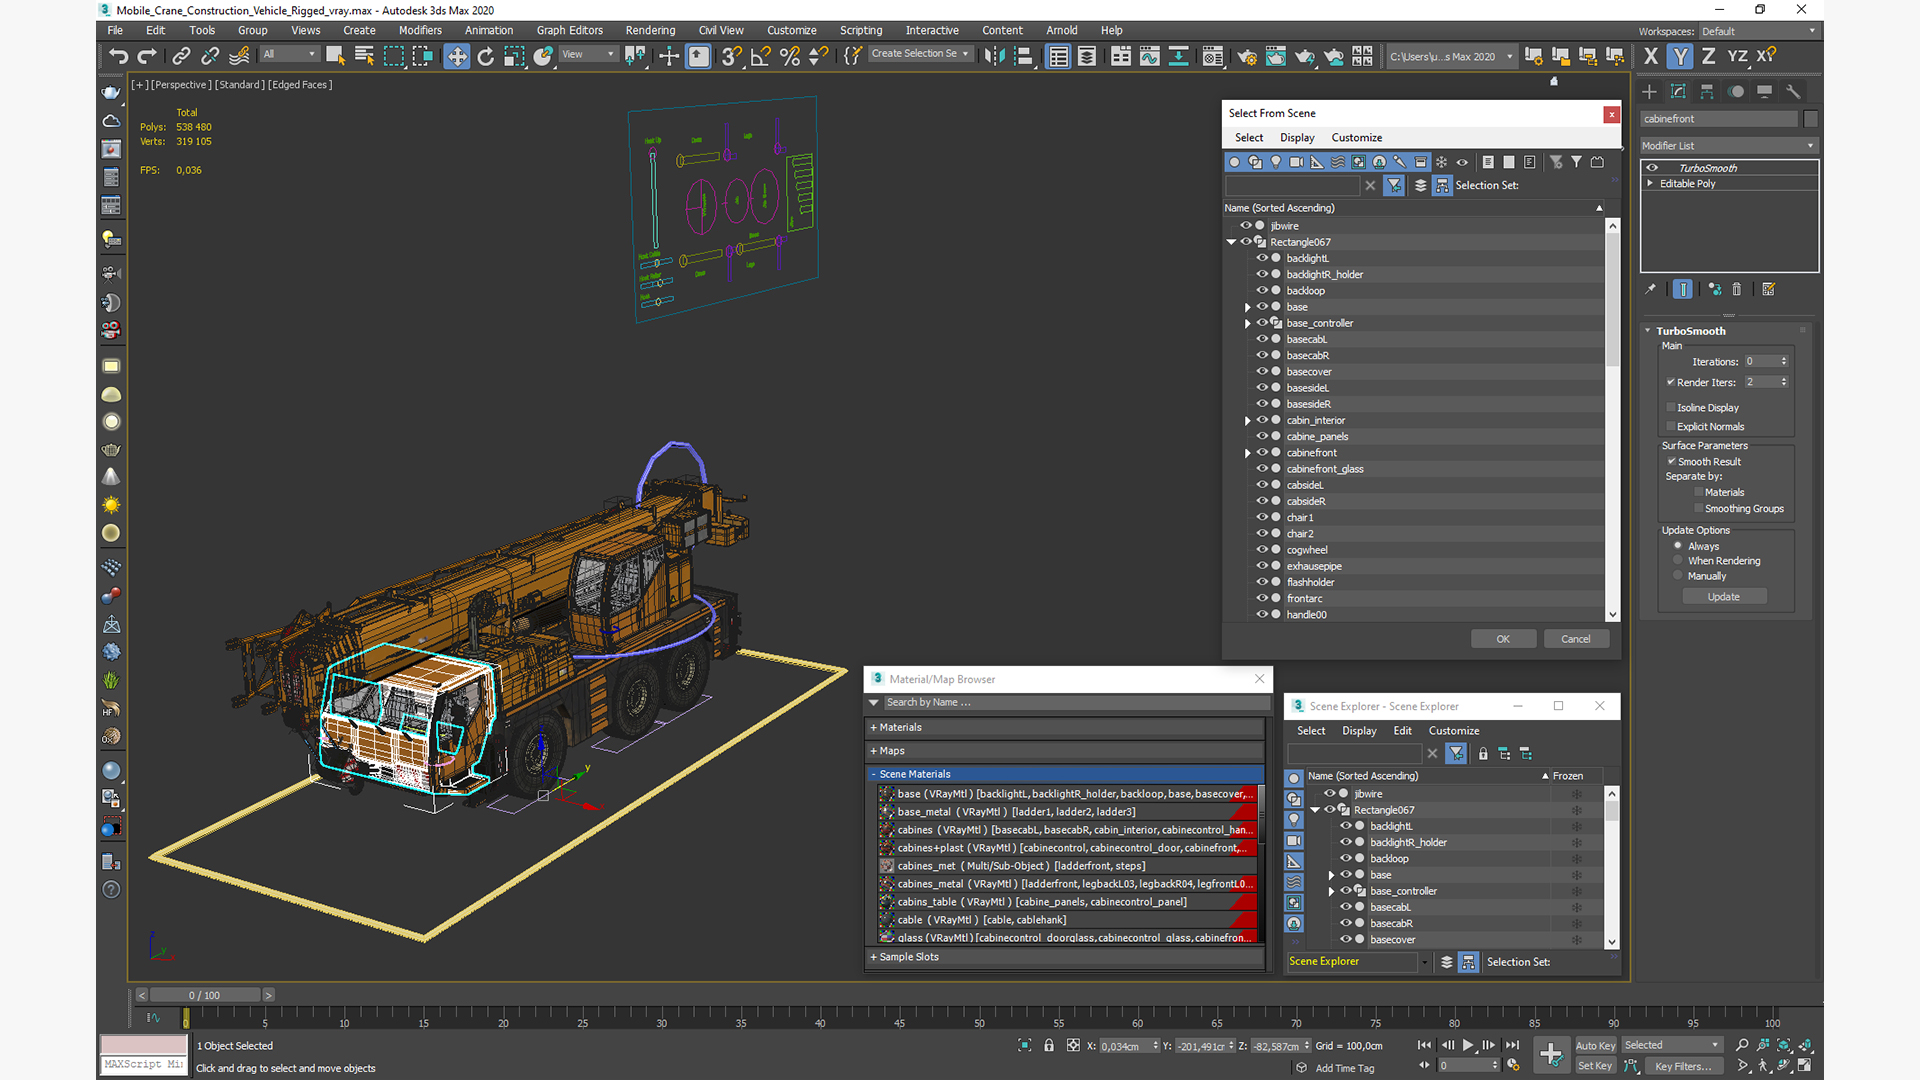Screen dimensions: 1920x1080
Task: Click Cancel in Select From Scene dialog
Action: click(1576, 639)
